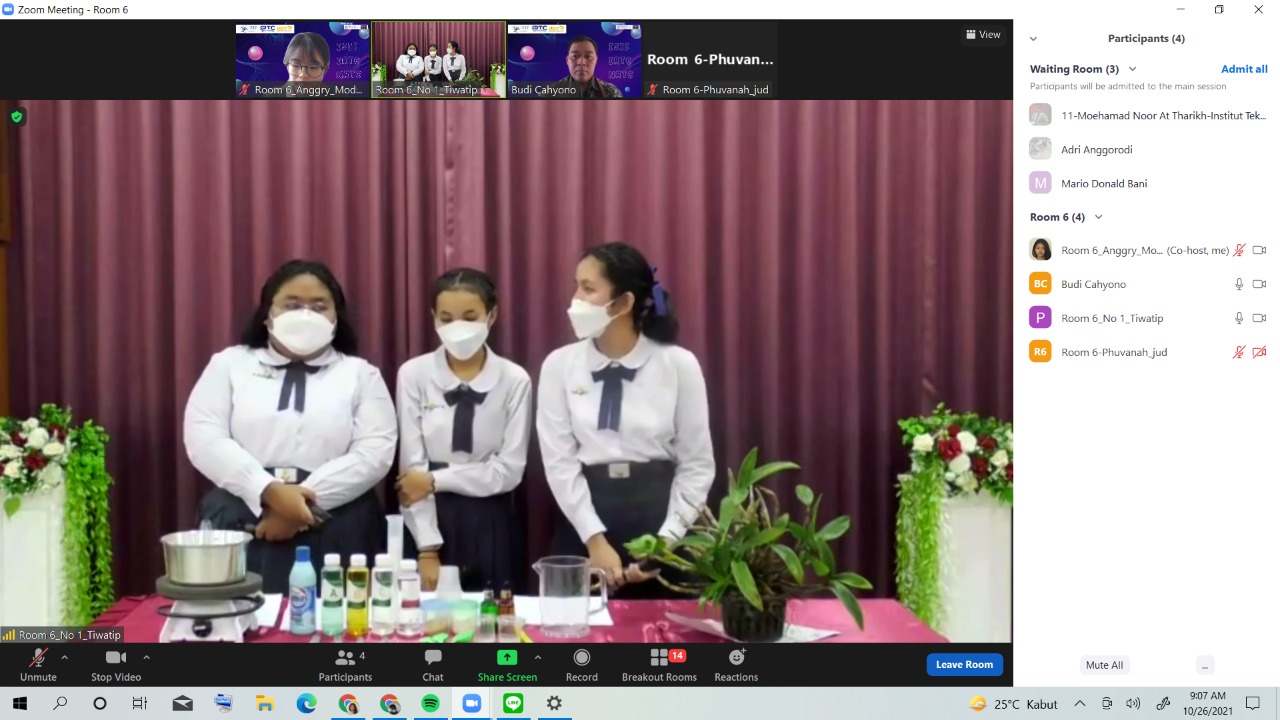Open Spotify from the taskbar
The width and height of the screenshot is (1280, 720).
pos(430,704)
